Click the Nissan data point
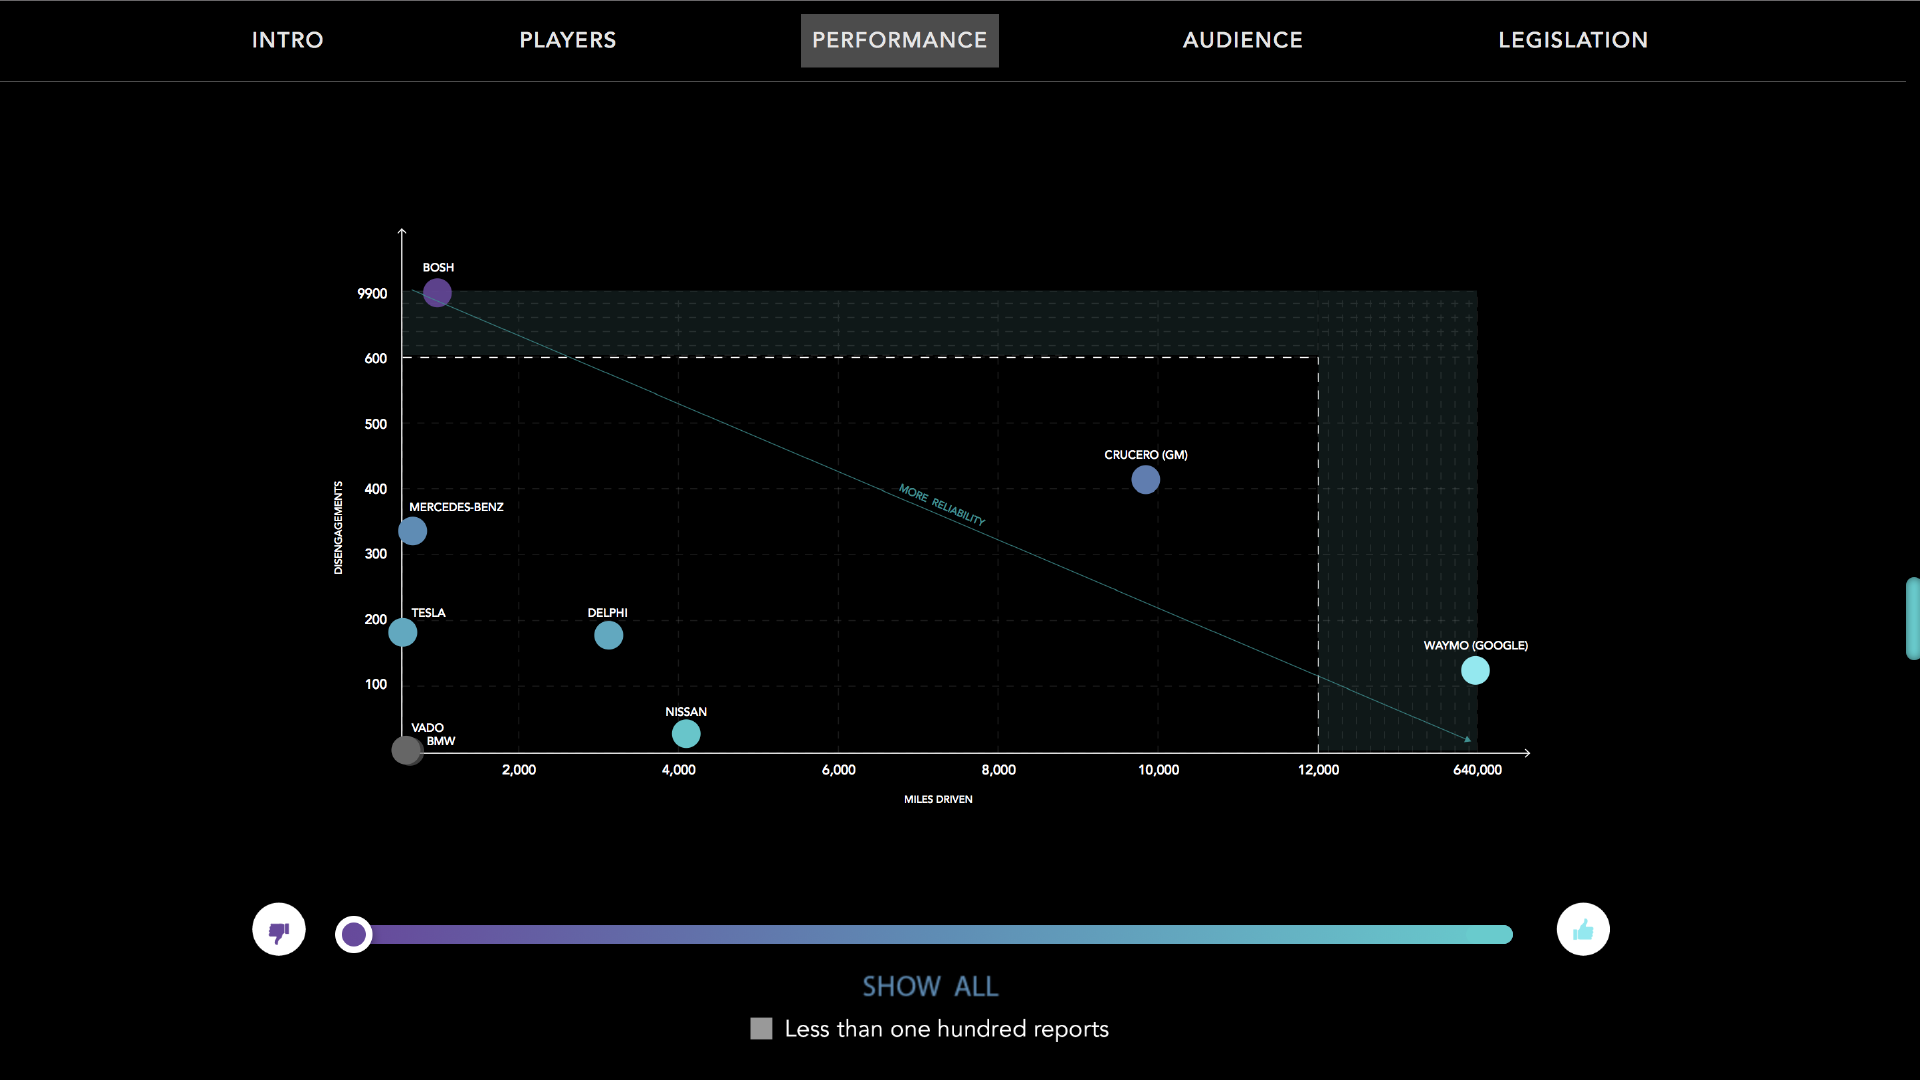The width and height of the screenshot is (1920, 1080). [686, 734]
